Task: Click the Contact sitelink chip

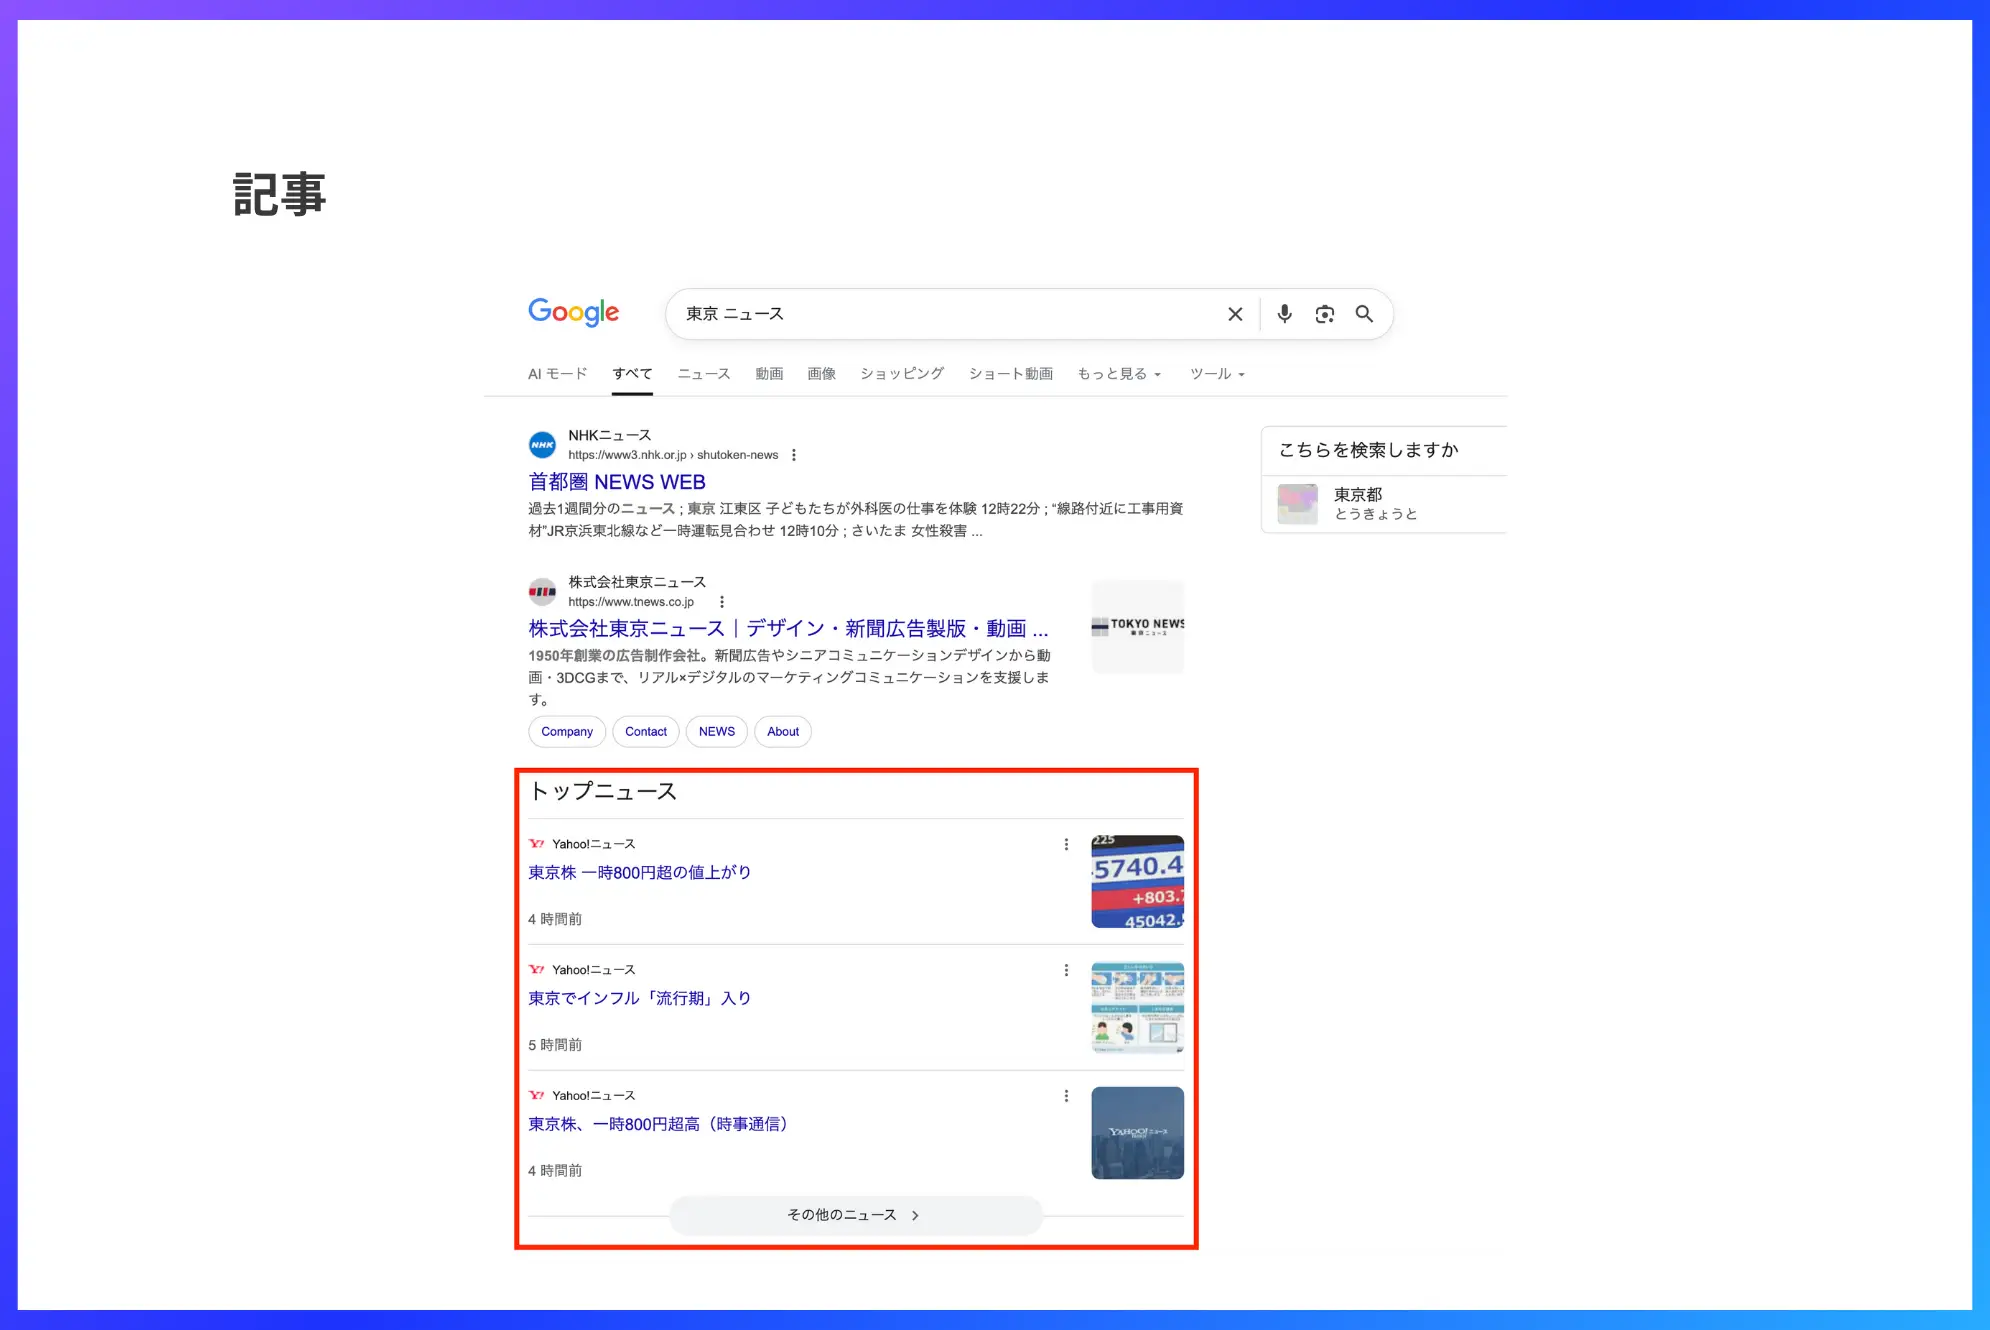Action: (646, 732)
